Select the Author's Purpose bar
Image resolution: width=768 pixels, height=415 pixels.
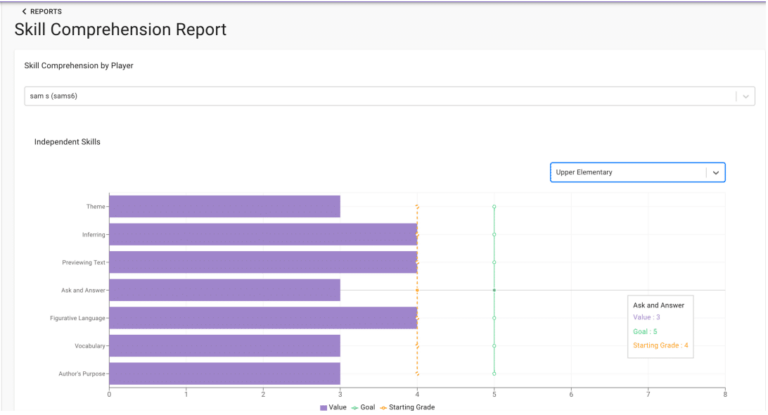click(224, 373)
